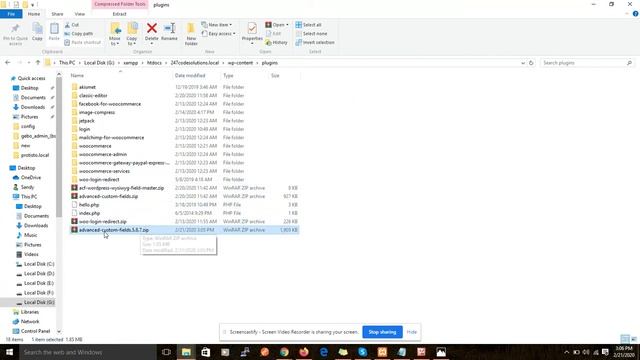Screen dimensions: 640x360
Task: Select Local Disk (C:) in navigation pane
Action: pyautogui.click(x=39, y=264)
